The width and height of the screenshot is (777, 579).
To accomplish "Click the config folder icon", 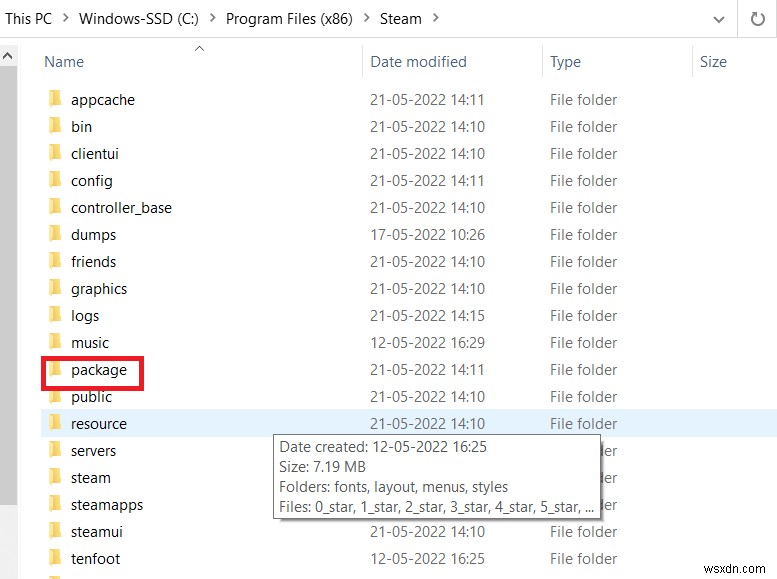I will click(x=55, y=179).
